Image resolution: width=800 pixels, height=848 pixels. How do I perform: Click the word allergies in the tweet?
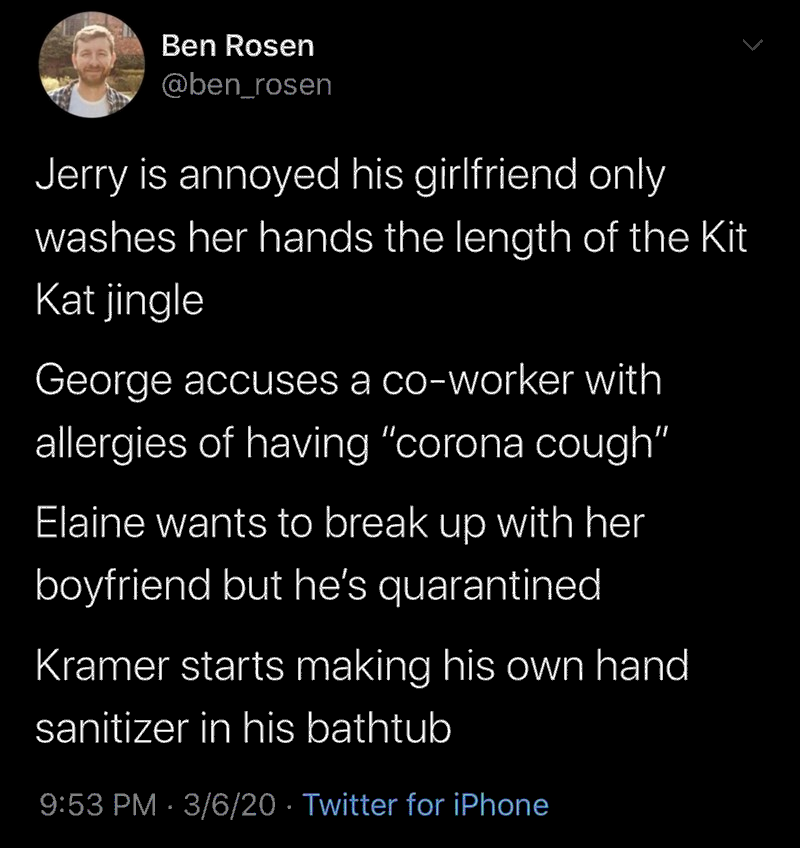[x=110, y=441]
